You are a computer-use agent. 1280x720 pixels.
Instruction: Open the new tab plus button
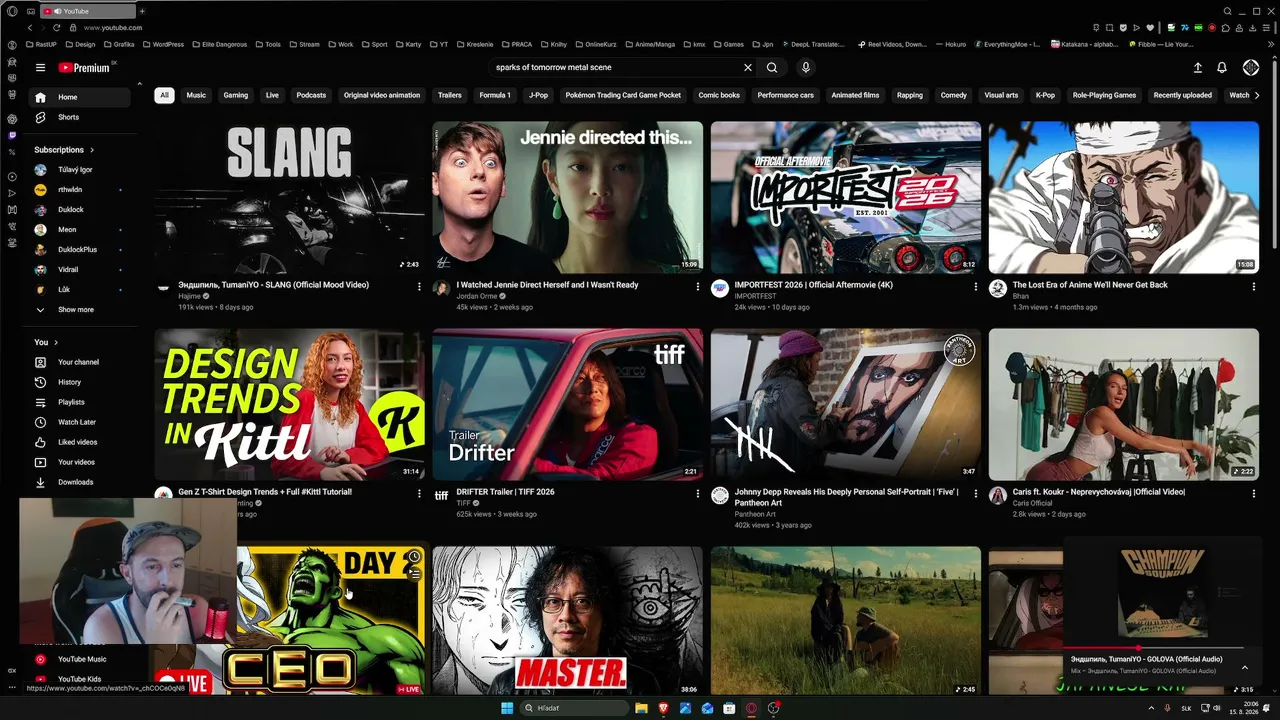[x=142, y=11]
